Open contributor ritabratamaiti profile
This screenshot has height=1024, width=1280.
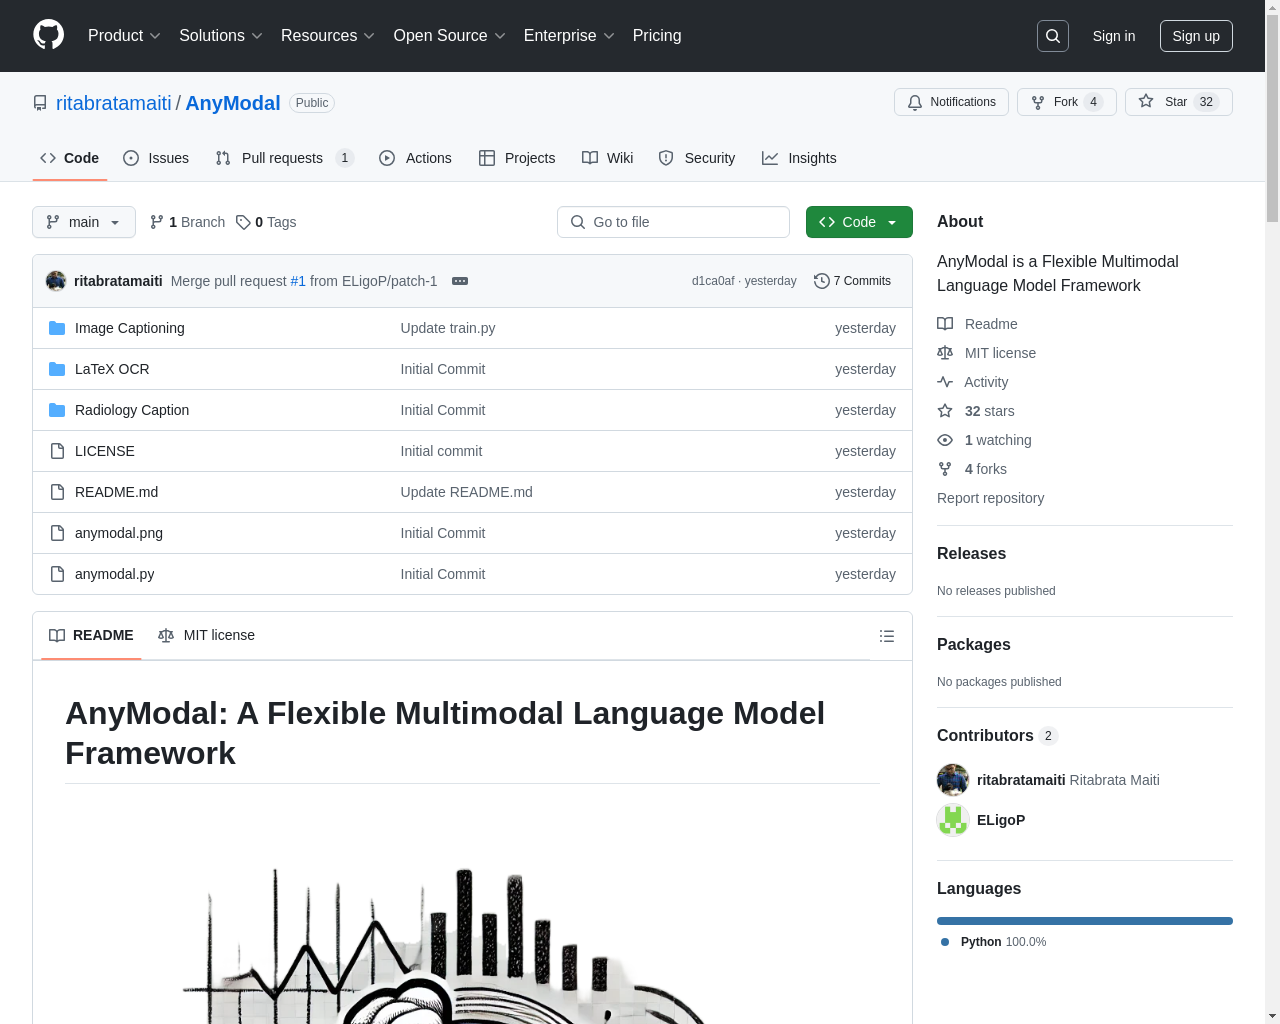coord(1021,780)
